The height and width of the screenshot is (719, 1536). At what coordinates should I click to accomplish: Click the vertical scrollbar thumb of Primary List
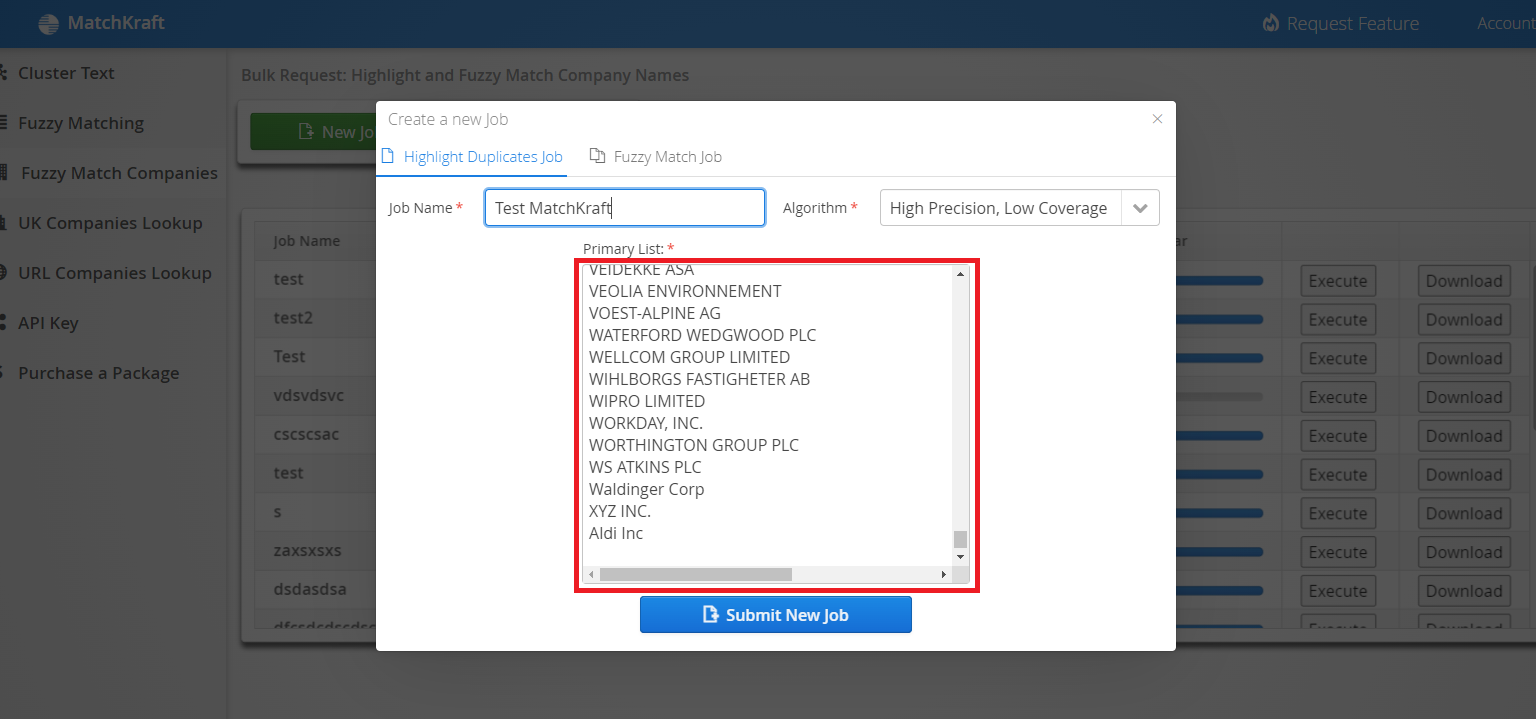[960, 539]
